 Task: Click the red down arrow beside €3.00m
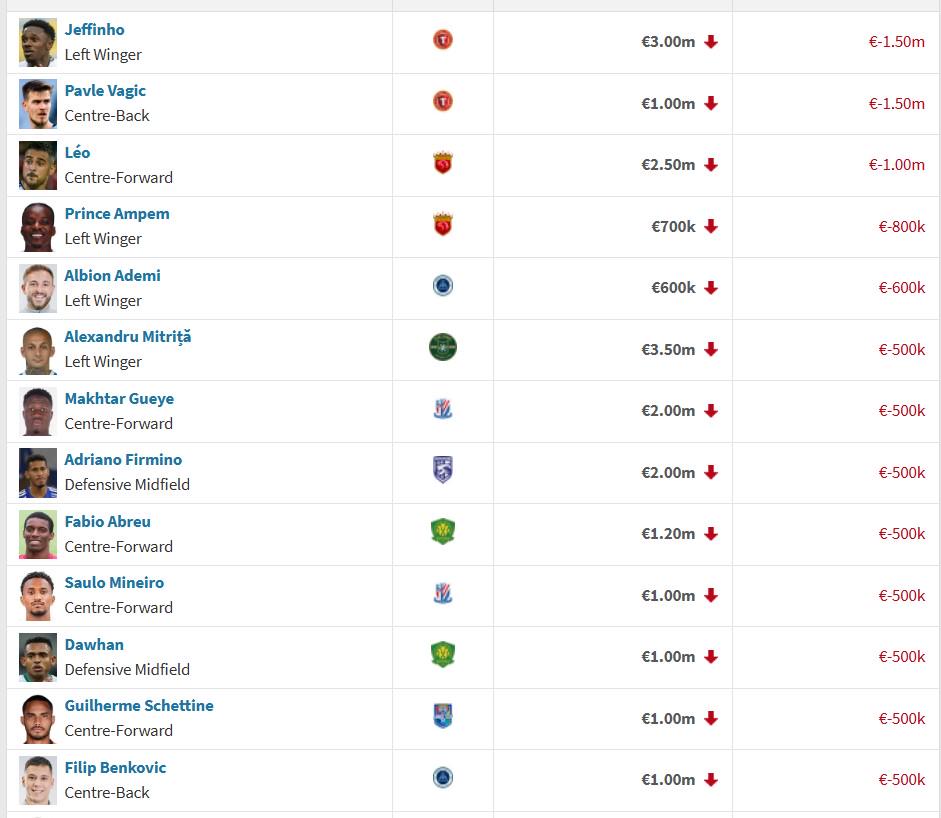click(711, 42)
